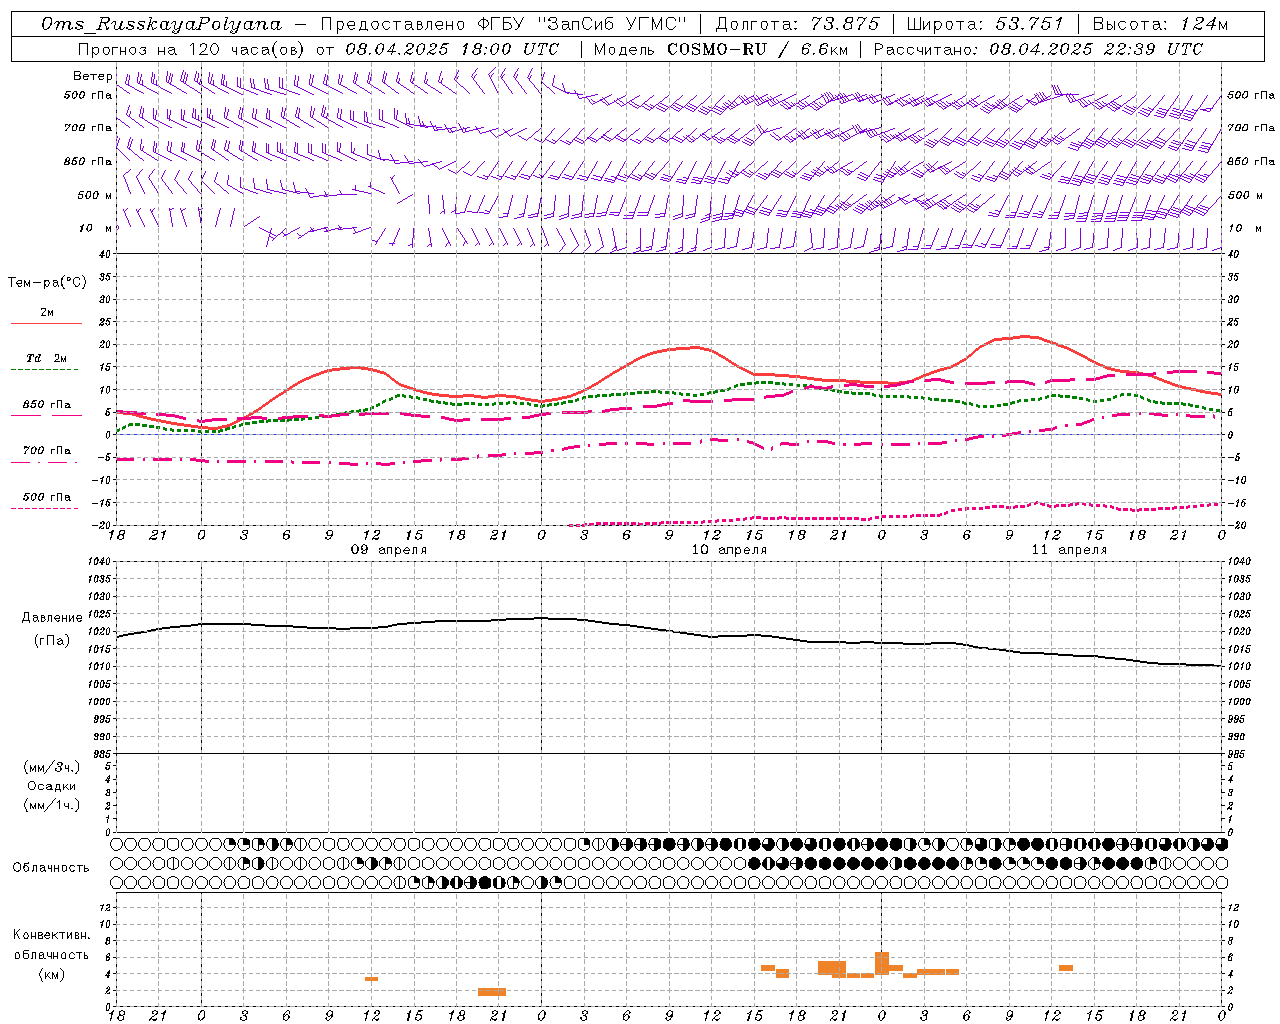Click the date label 09 апреля
The image size is (1280, 1024).
388,550
